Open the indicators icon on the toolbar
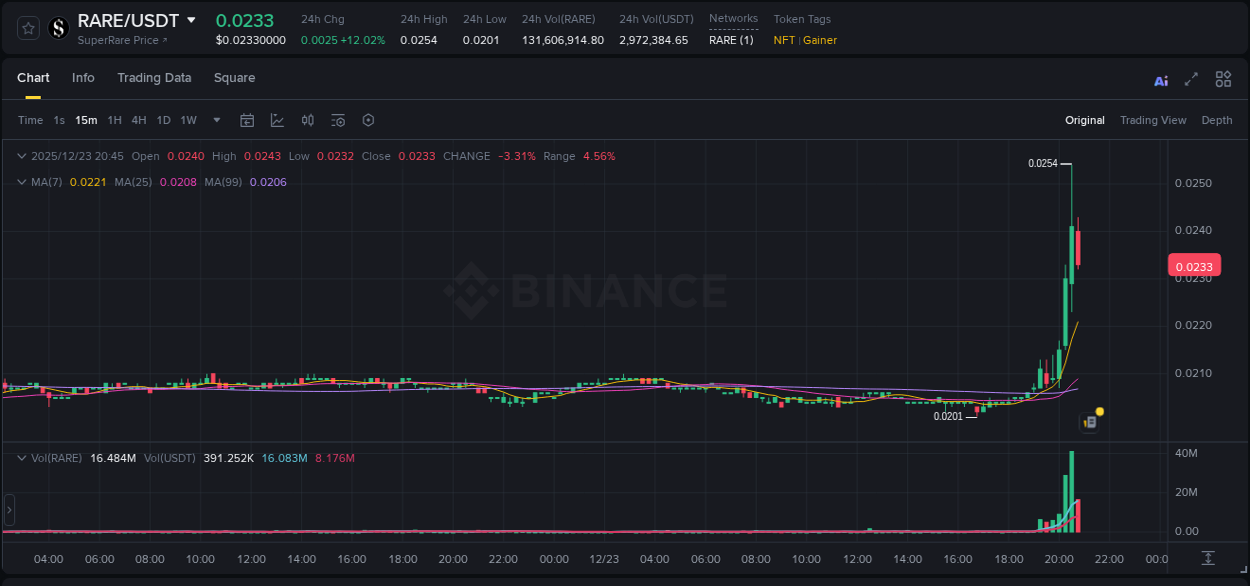Screen dimensions: 1250x586 pyautogui.click(x=338, y=120)
